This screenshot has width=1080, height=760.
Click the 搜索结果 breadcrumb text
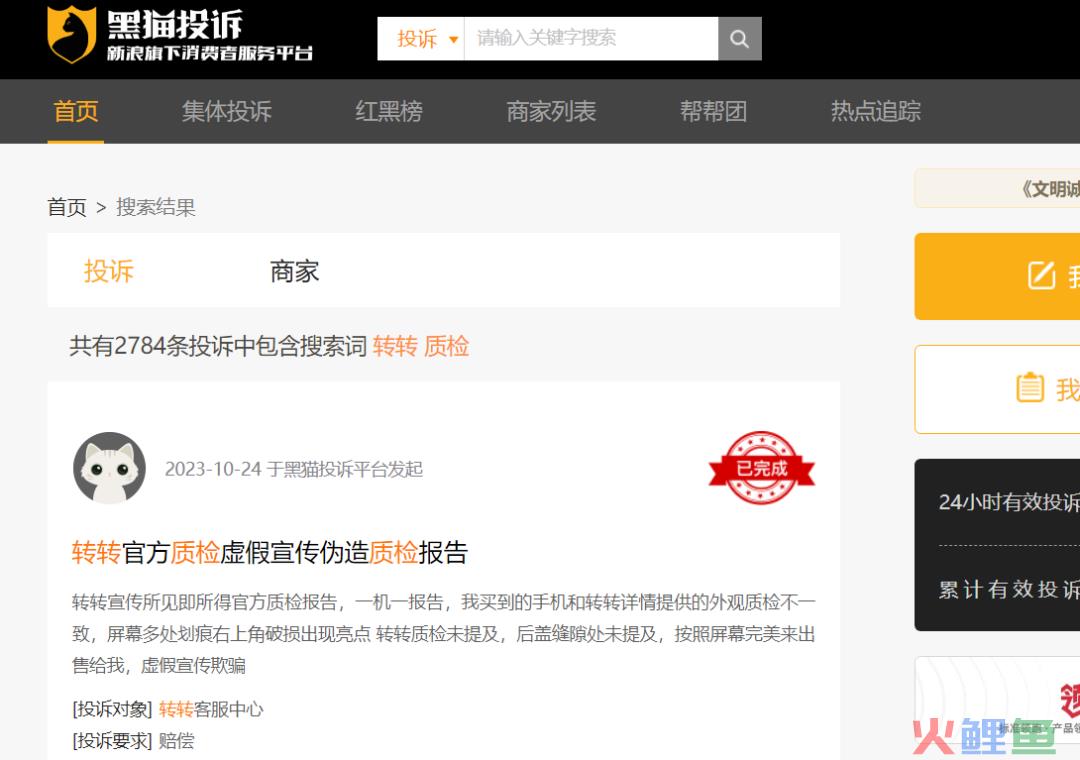(156, 207)
